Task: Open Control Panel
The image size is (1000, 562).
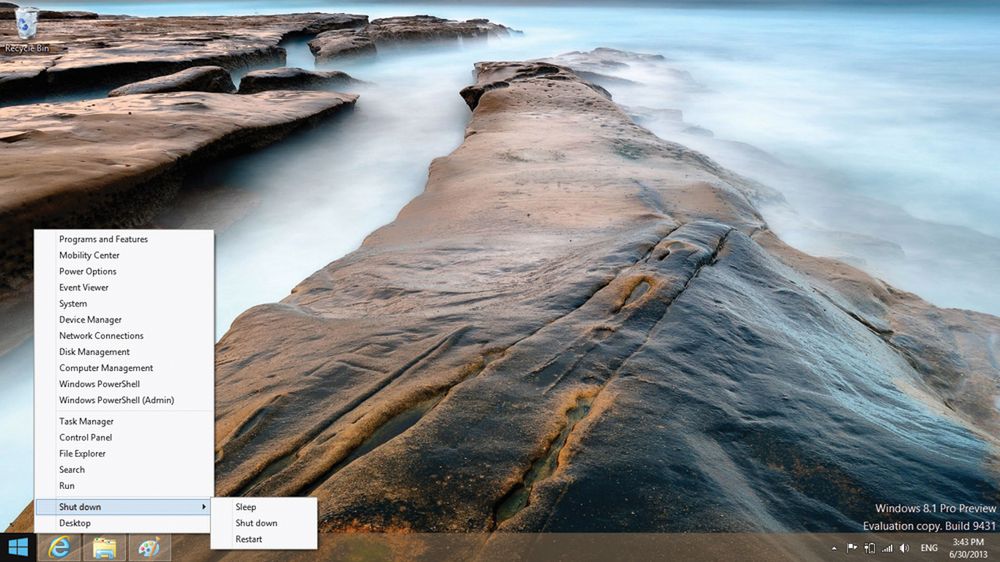Action: 124,438
